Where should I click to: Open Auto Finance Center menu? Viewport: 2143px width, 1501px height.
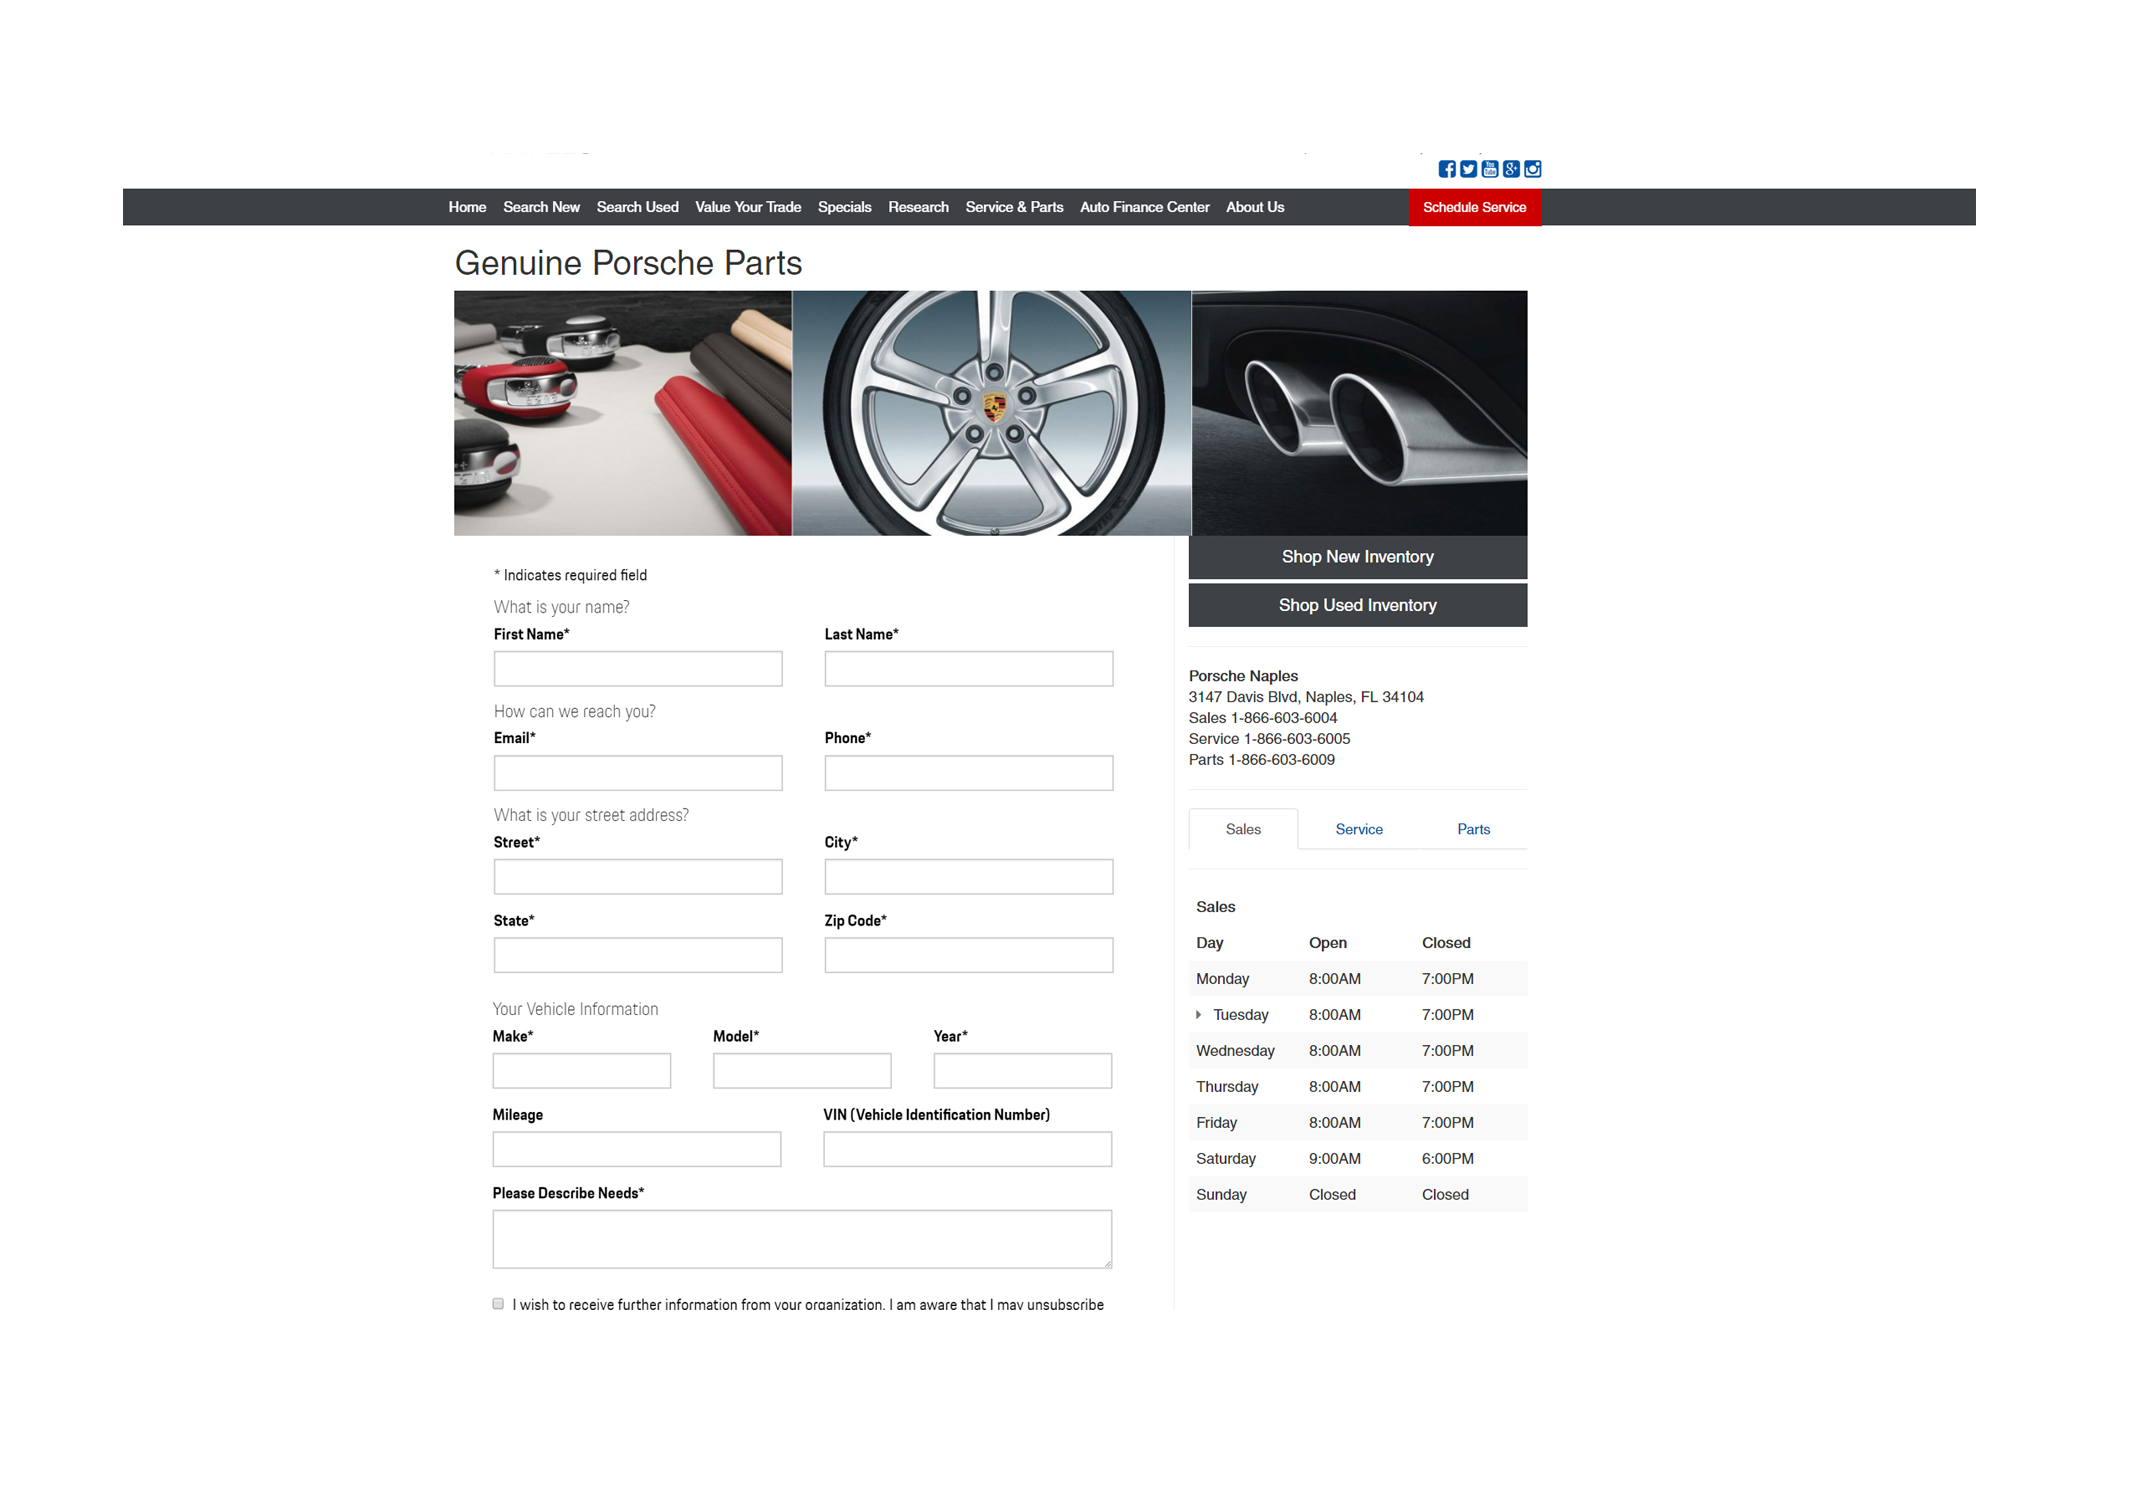coord(1144,207)
